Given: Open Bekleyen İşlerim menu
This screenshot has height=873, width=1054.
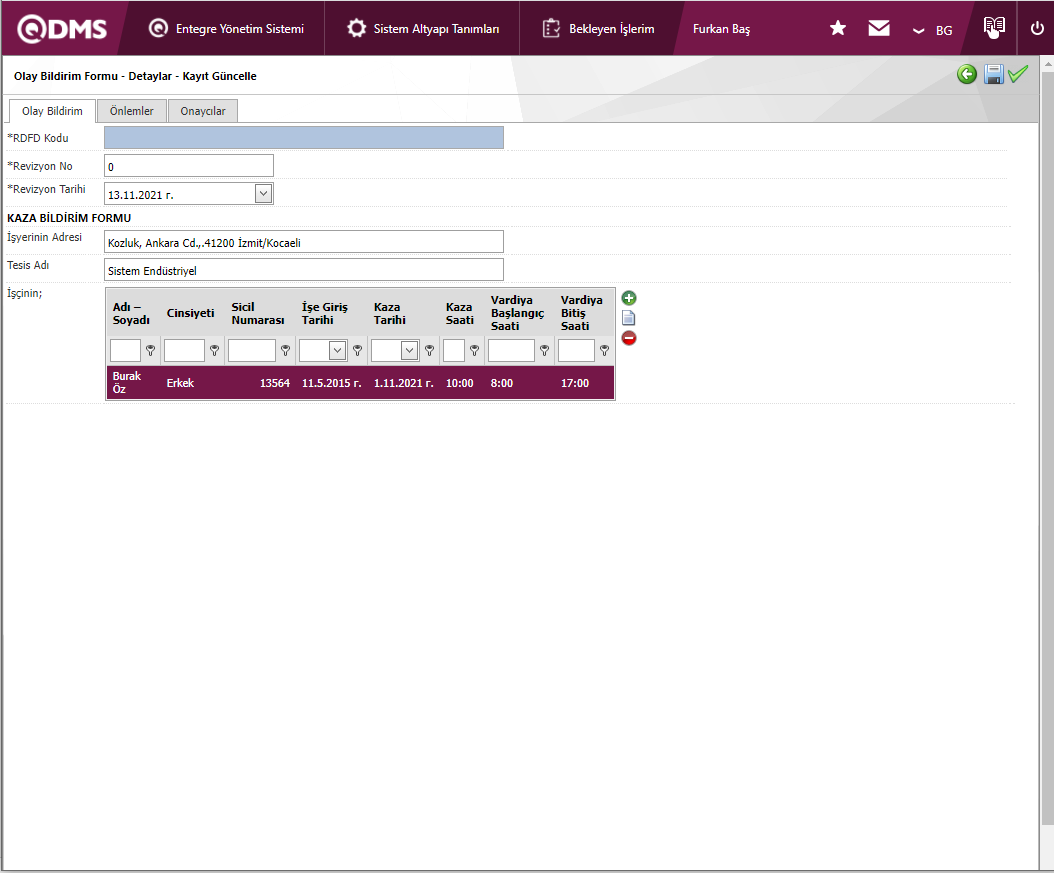Looking at the screenshot, I should [598, 29].
